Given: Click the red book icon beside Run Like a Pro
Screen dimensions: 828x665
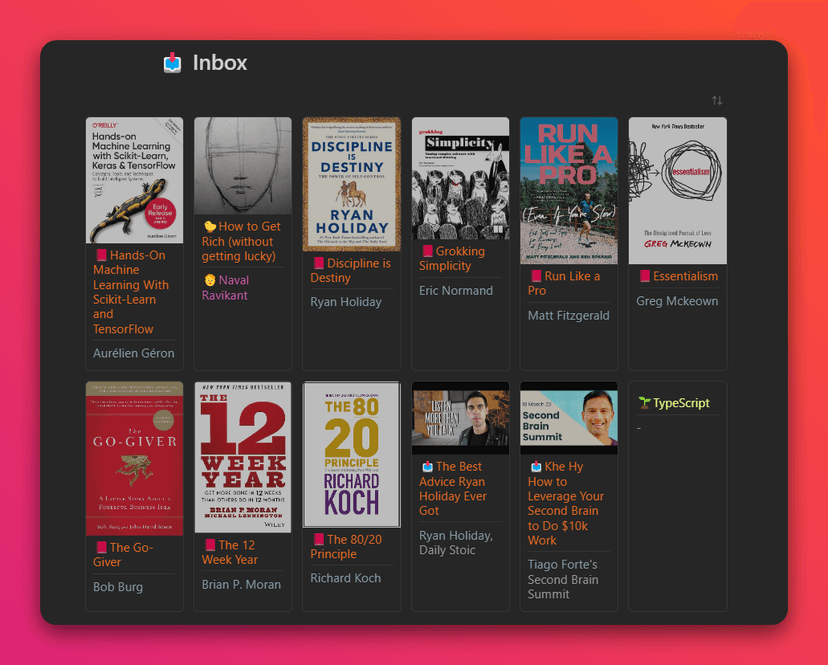Looking at the screenshot, I should point(536,276).
